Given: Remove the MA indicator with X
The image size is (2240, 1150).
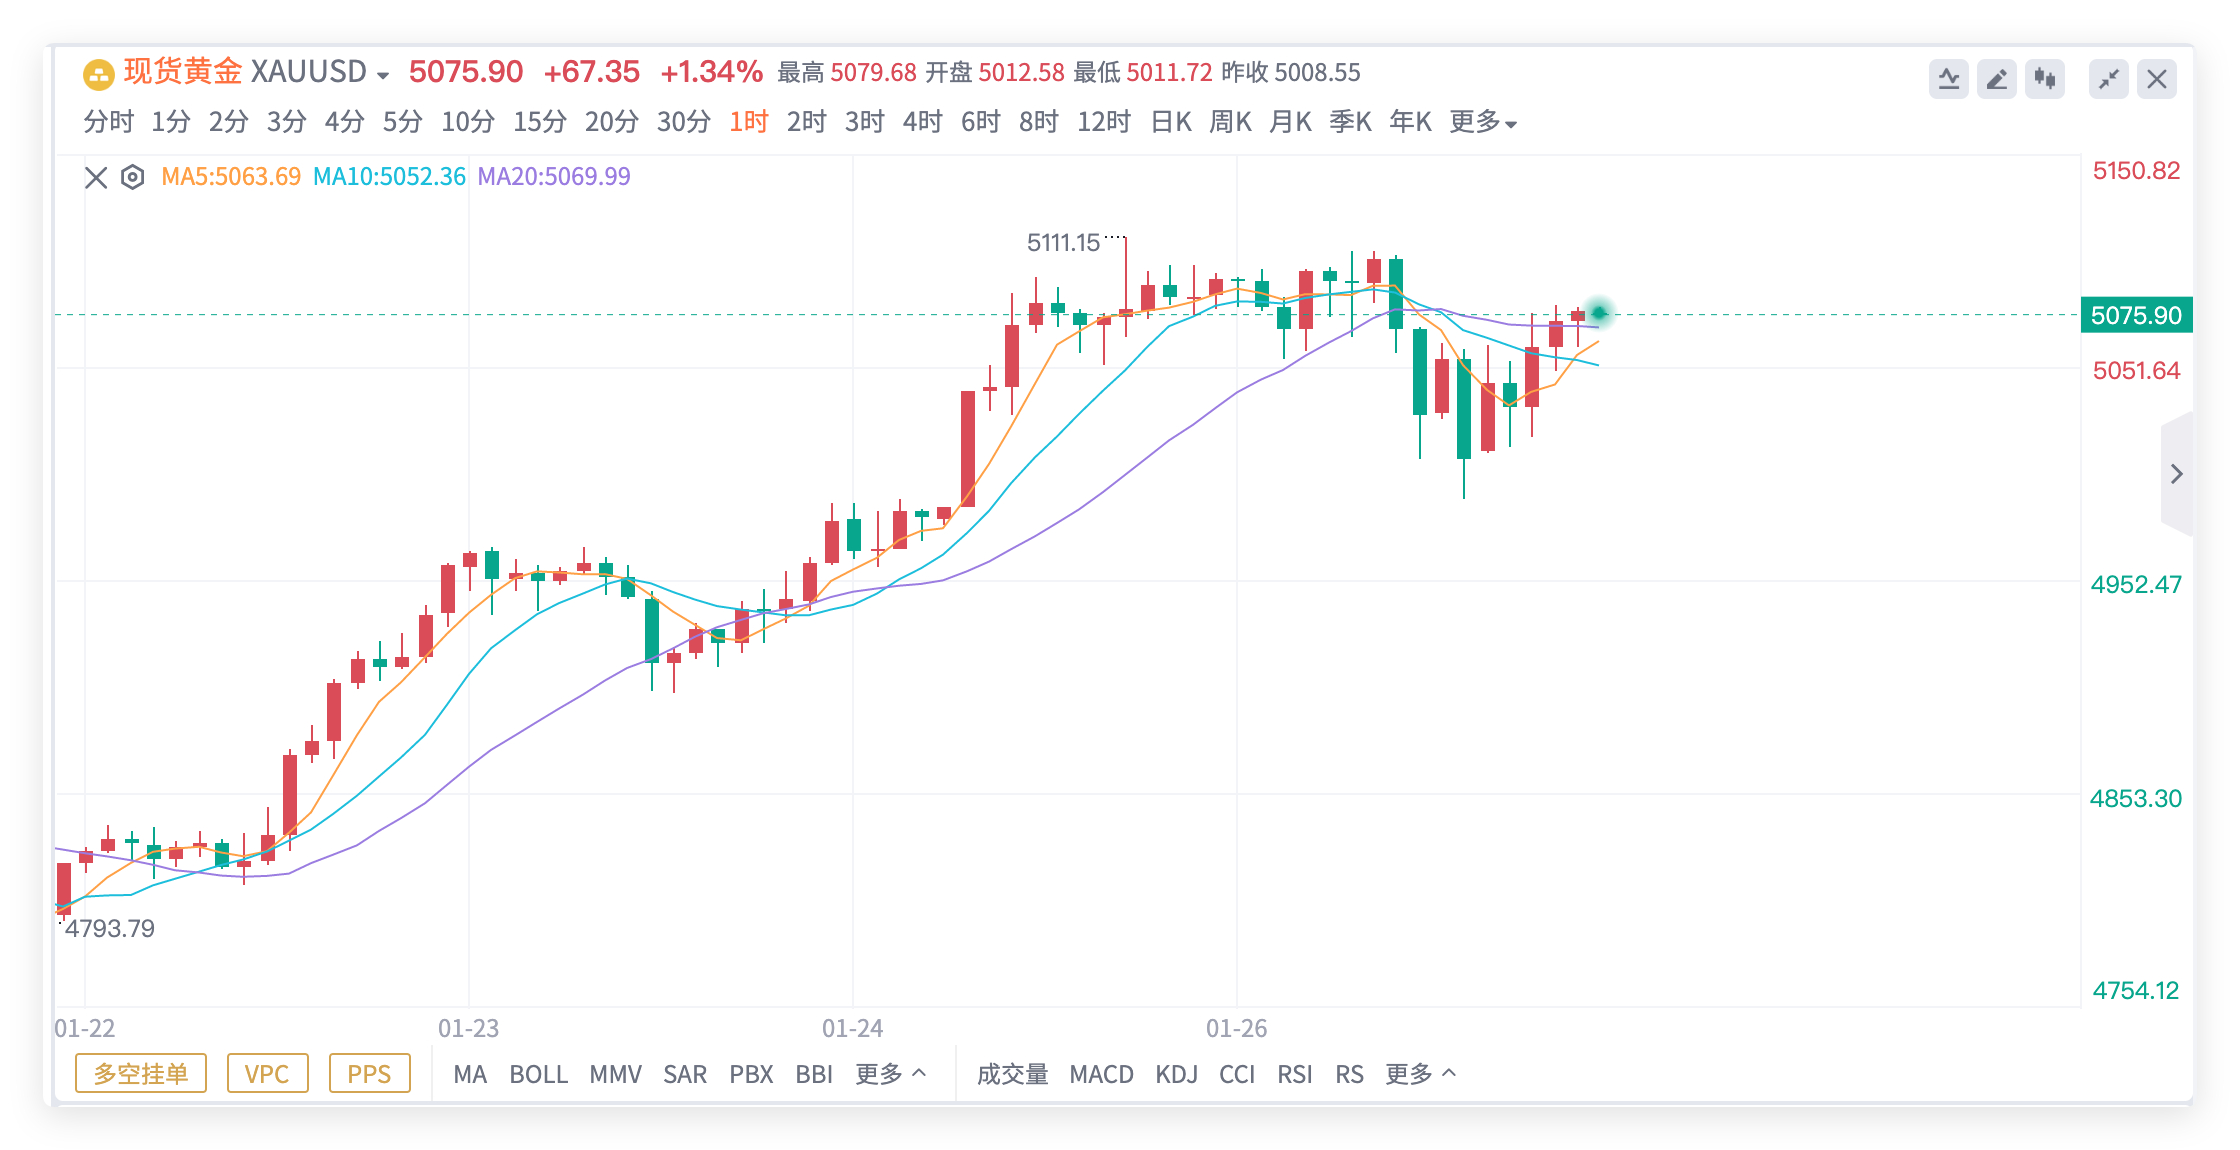Looking at the screenshot, I should tap(96, 178).
